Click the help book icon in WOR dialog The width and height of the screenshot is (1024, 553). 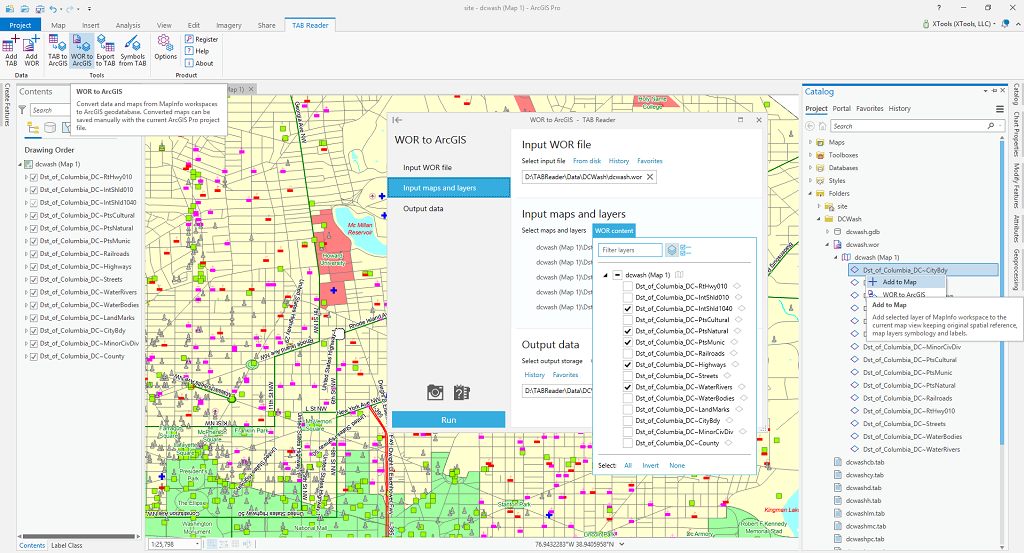[462, 392]
